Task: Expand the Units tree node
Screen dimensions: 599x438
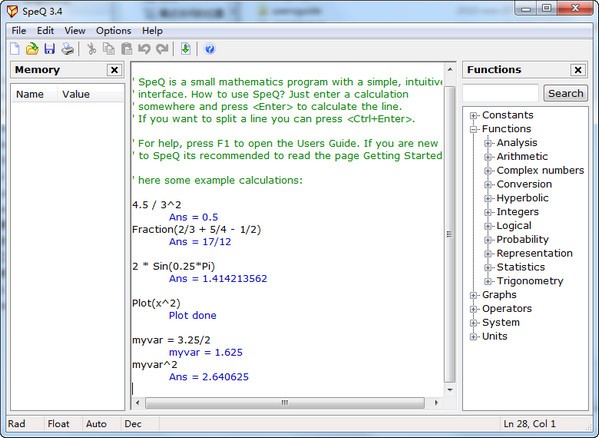Action: pyautogui.click(x=474, y=337)
